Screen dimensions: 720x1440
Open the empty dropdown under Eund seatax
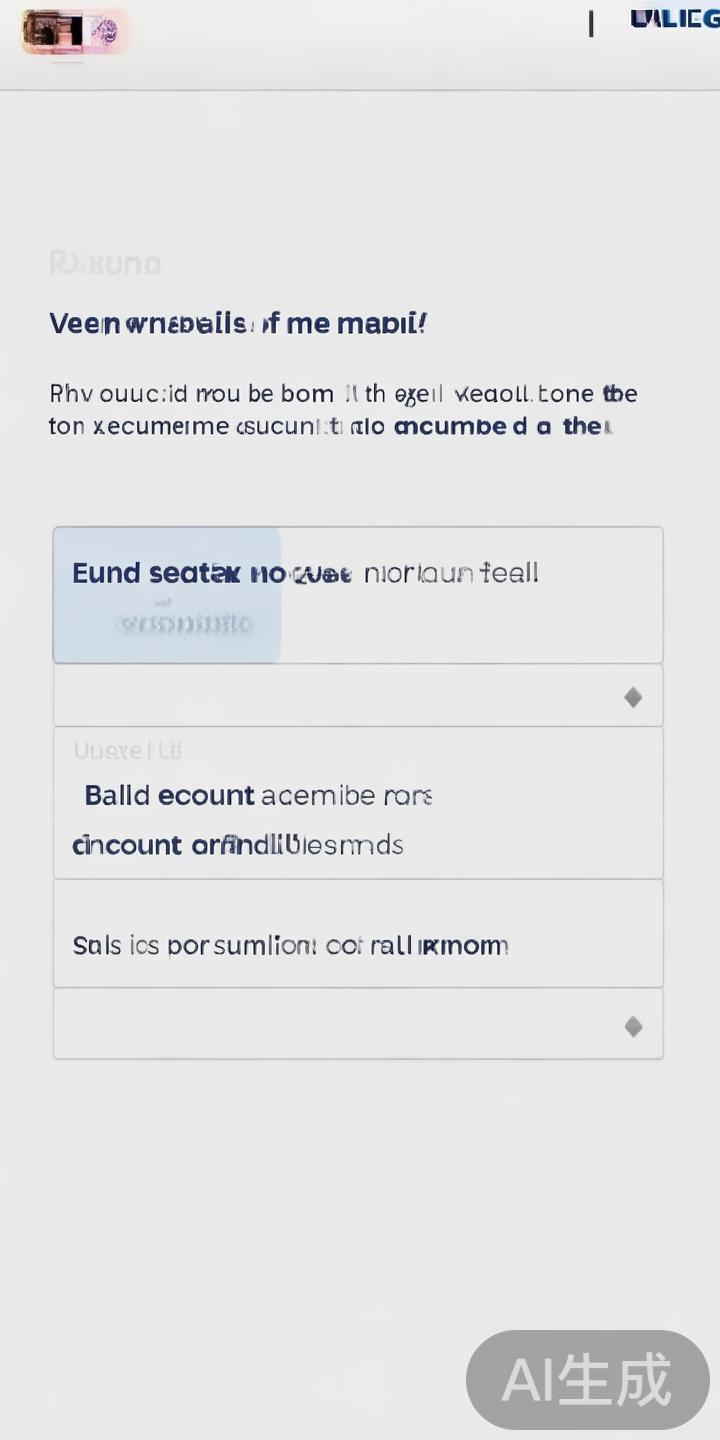click(x=357, y=696)
